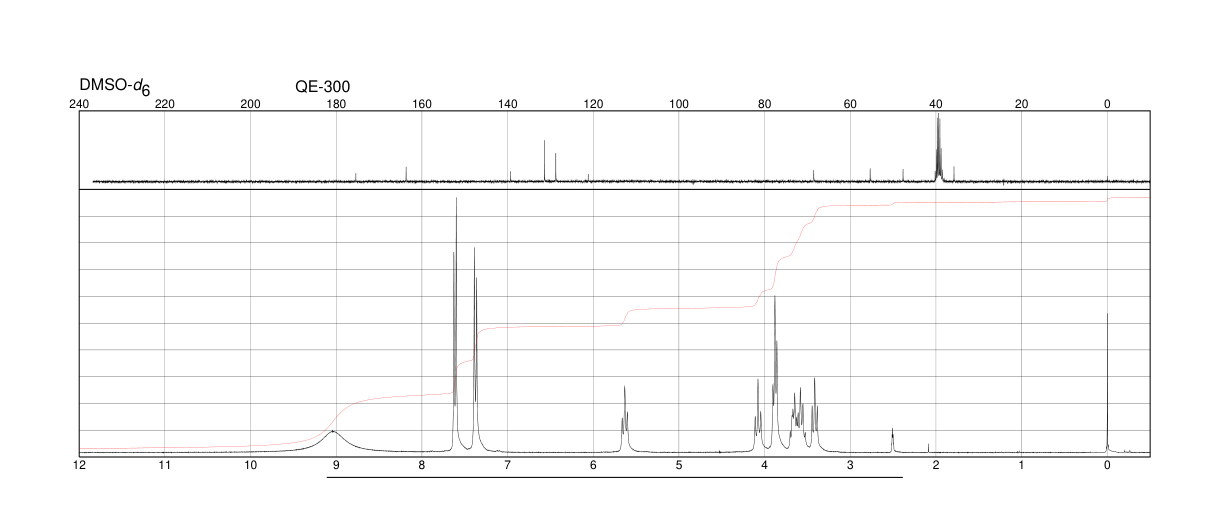Click the DMSO solvent multiplet near 40 ppm carbon
Viewport: 1224px width, 528px height.
click(938, 147)
